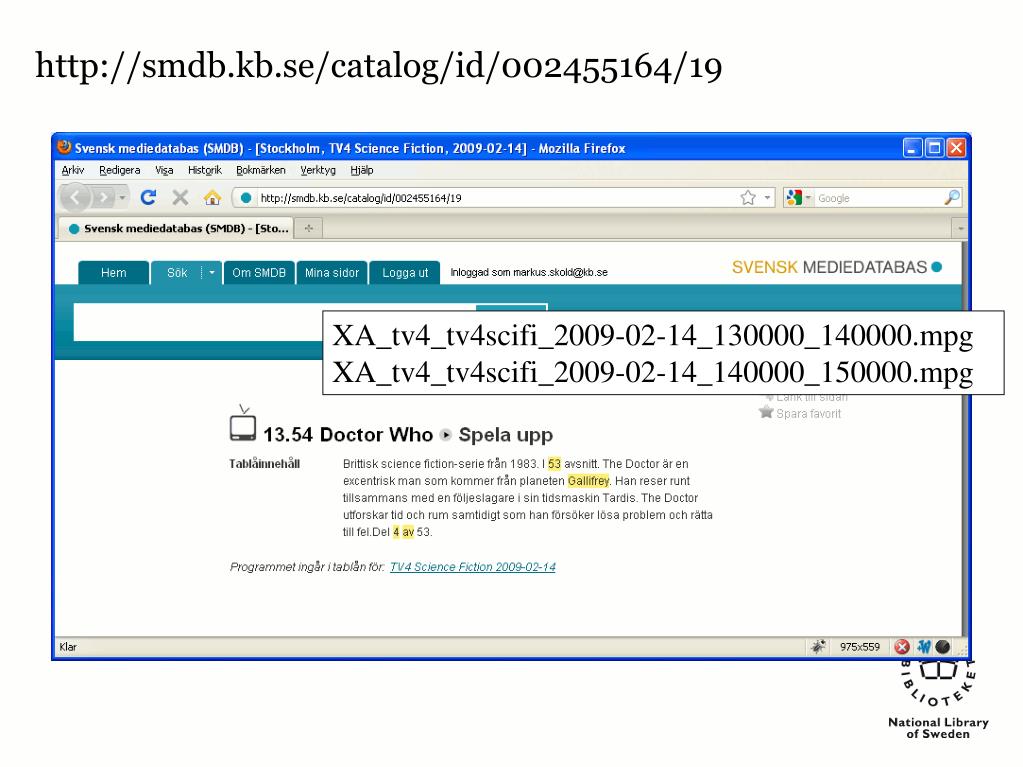Click the Logga ut tab
The image size is (1023, 767).
[405, 273]
